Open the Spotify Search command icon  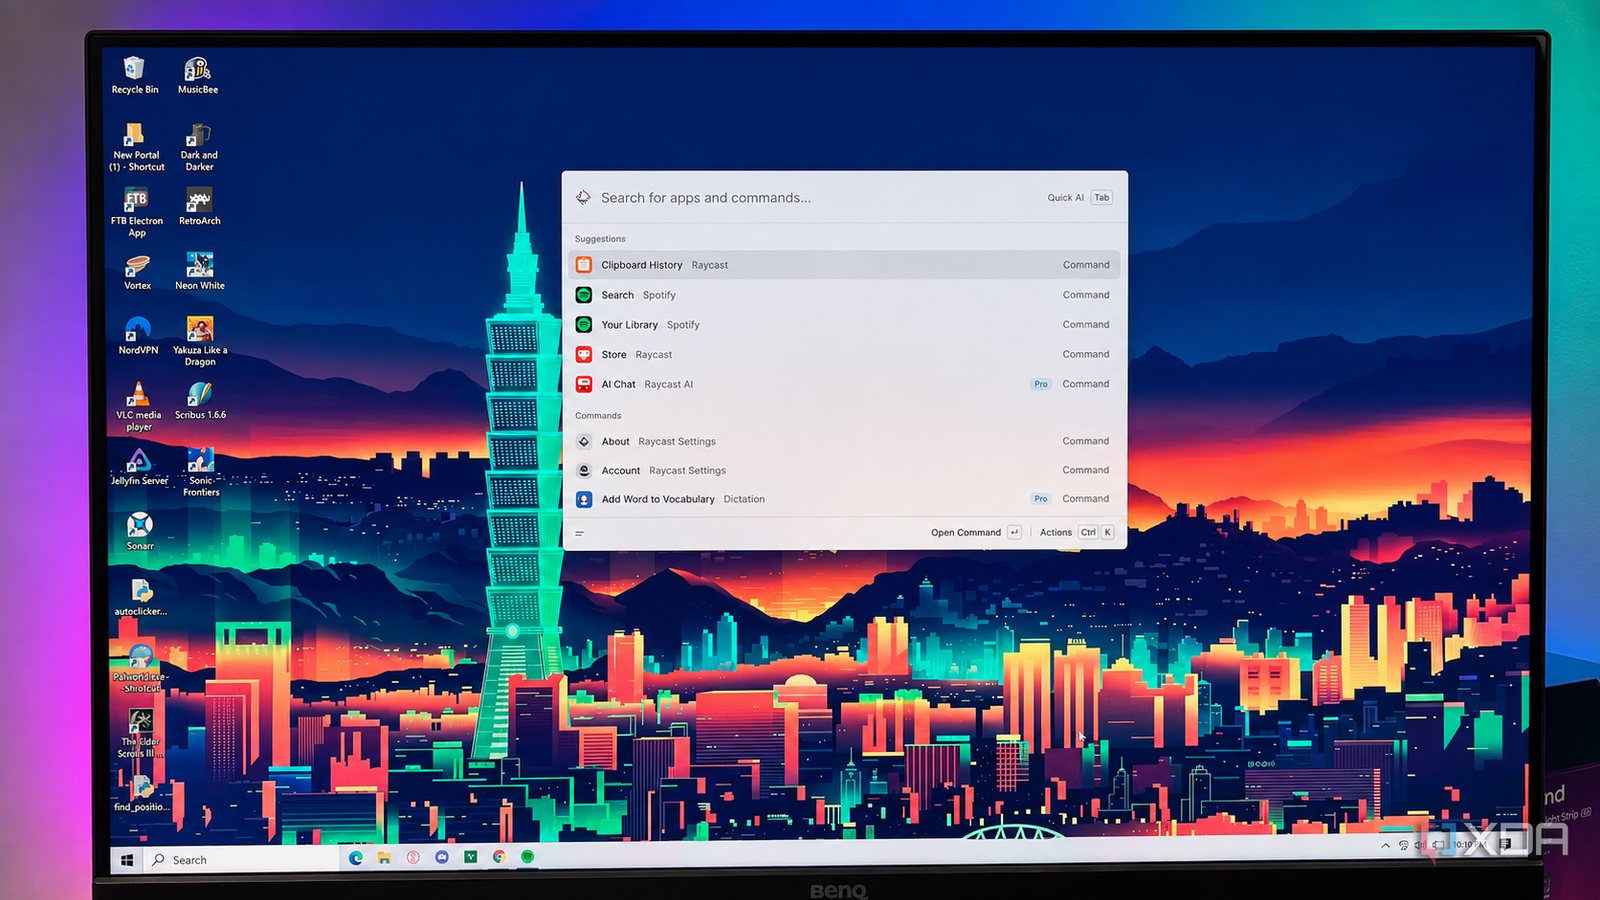(584, 295)
